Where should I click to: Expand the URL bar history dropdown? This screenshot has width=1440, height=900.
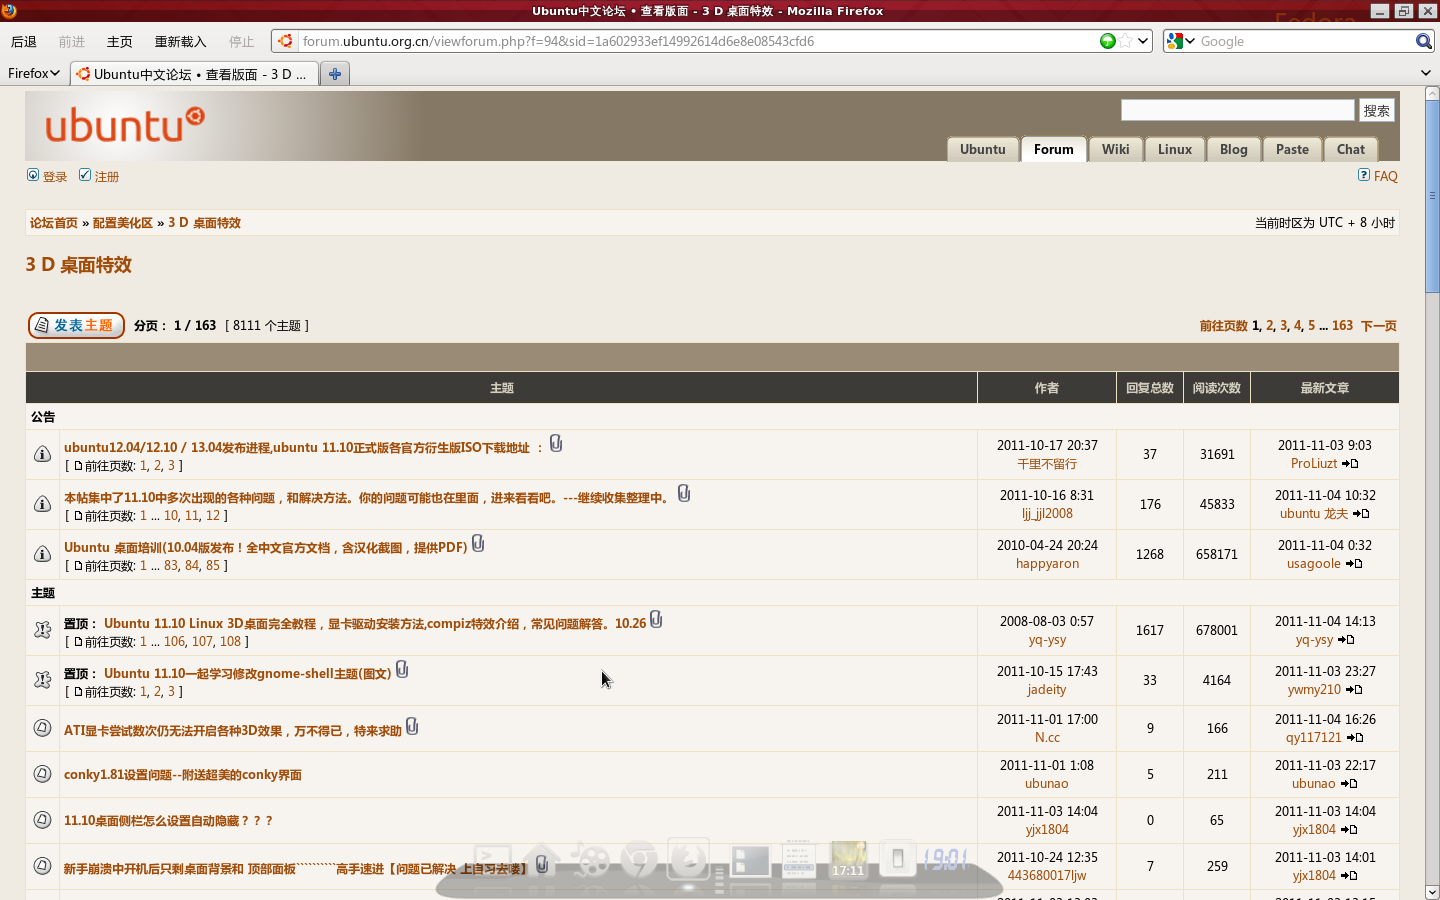pos(1143,41)
